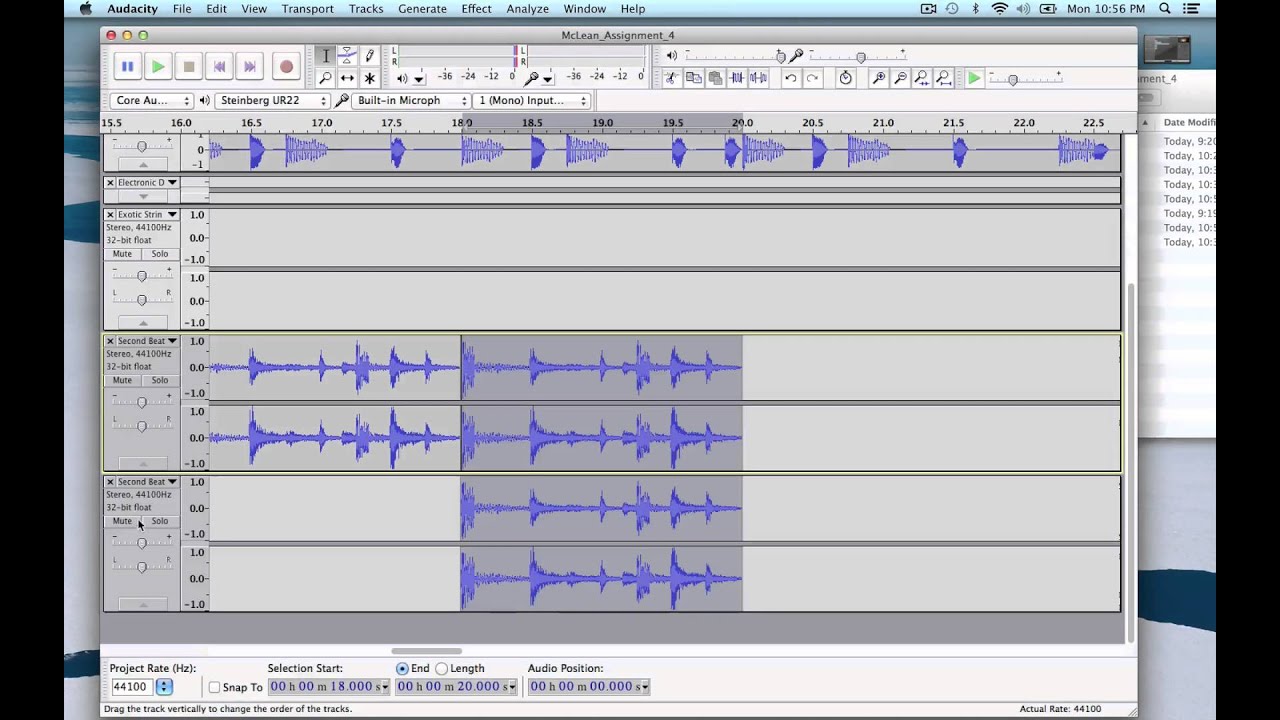Click the Stop transport button
Image resolution: width=1280 pixels, height=720 pixels.
[189, 67]
